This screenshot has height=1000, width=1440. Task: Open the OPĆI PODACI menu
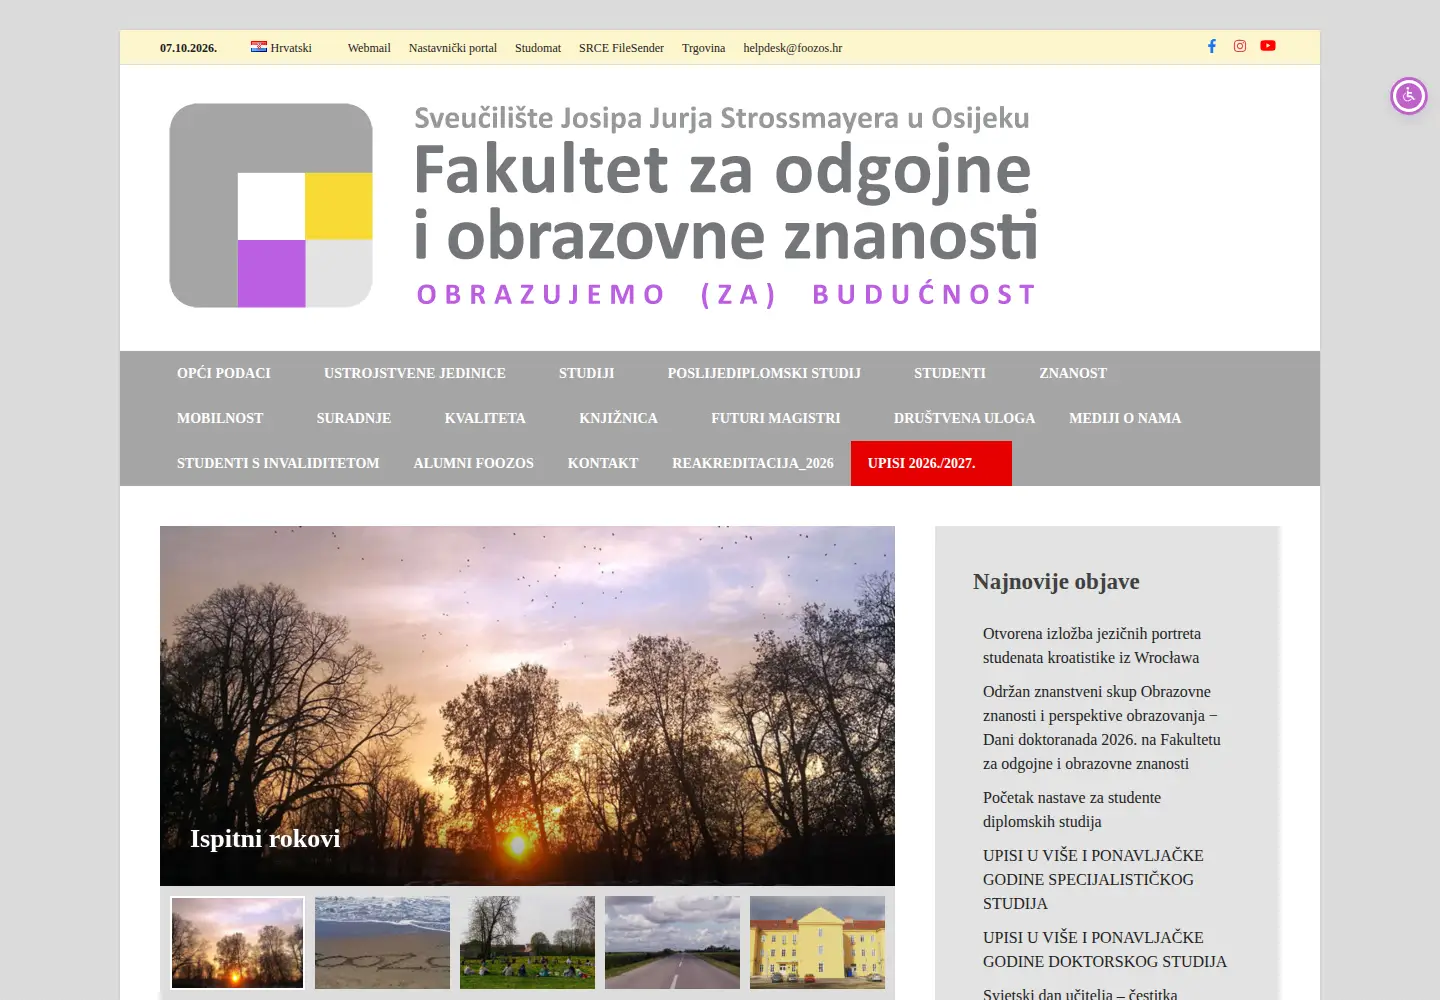[x=224, y=373]
